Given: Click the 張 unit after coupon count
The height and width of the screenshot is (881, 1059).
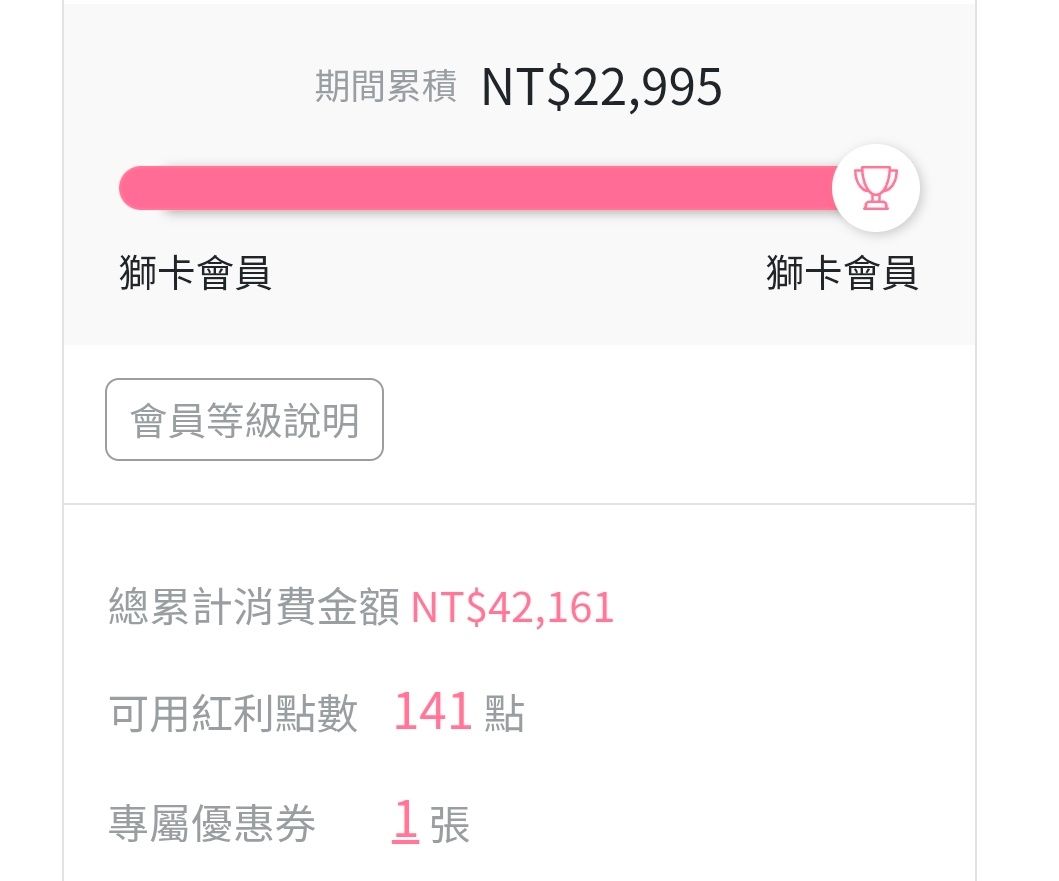Looking at the screenshot, I should [x=450, y=825].
